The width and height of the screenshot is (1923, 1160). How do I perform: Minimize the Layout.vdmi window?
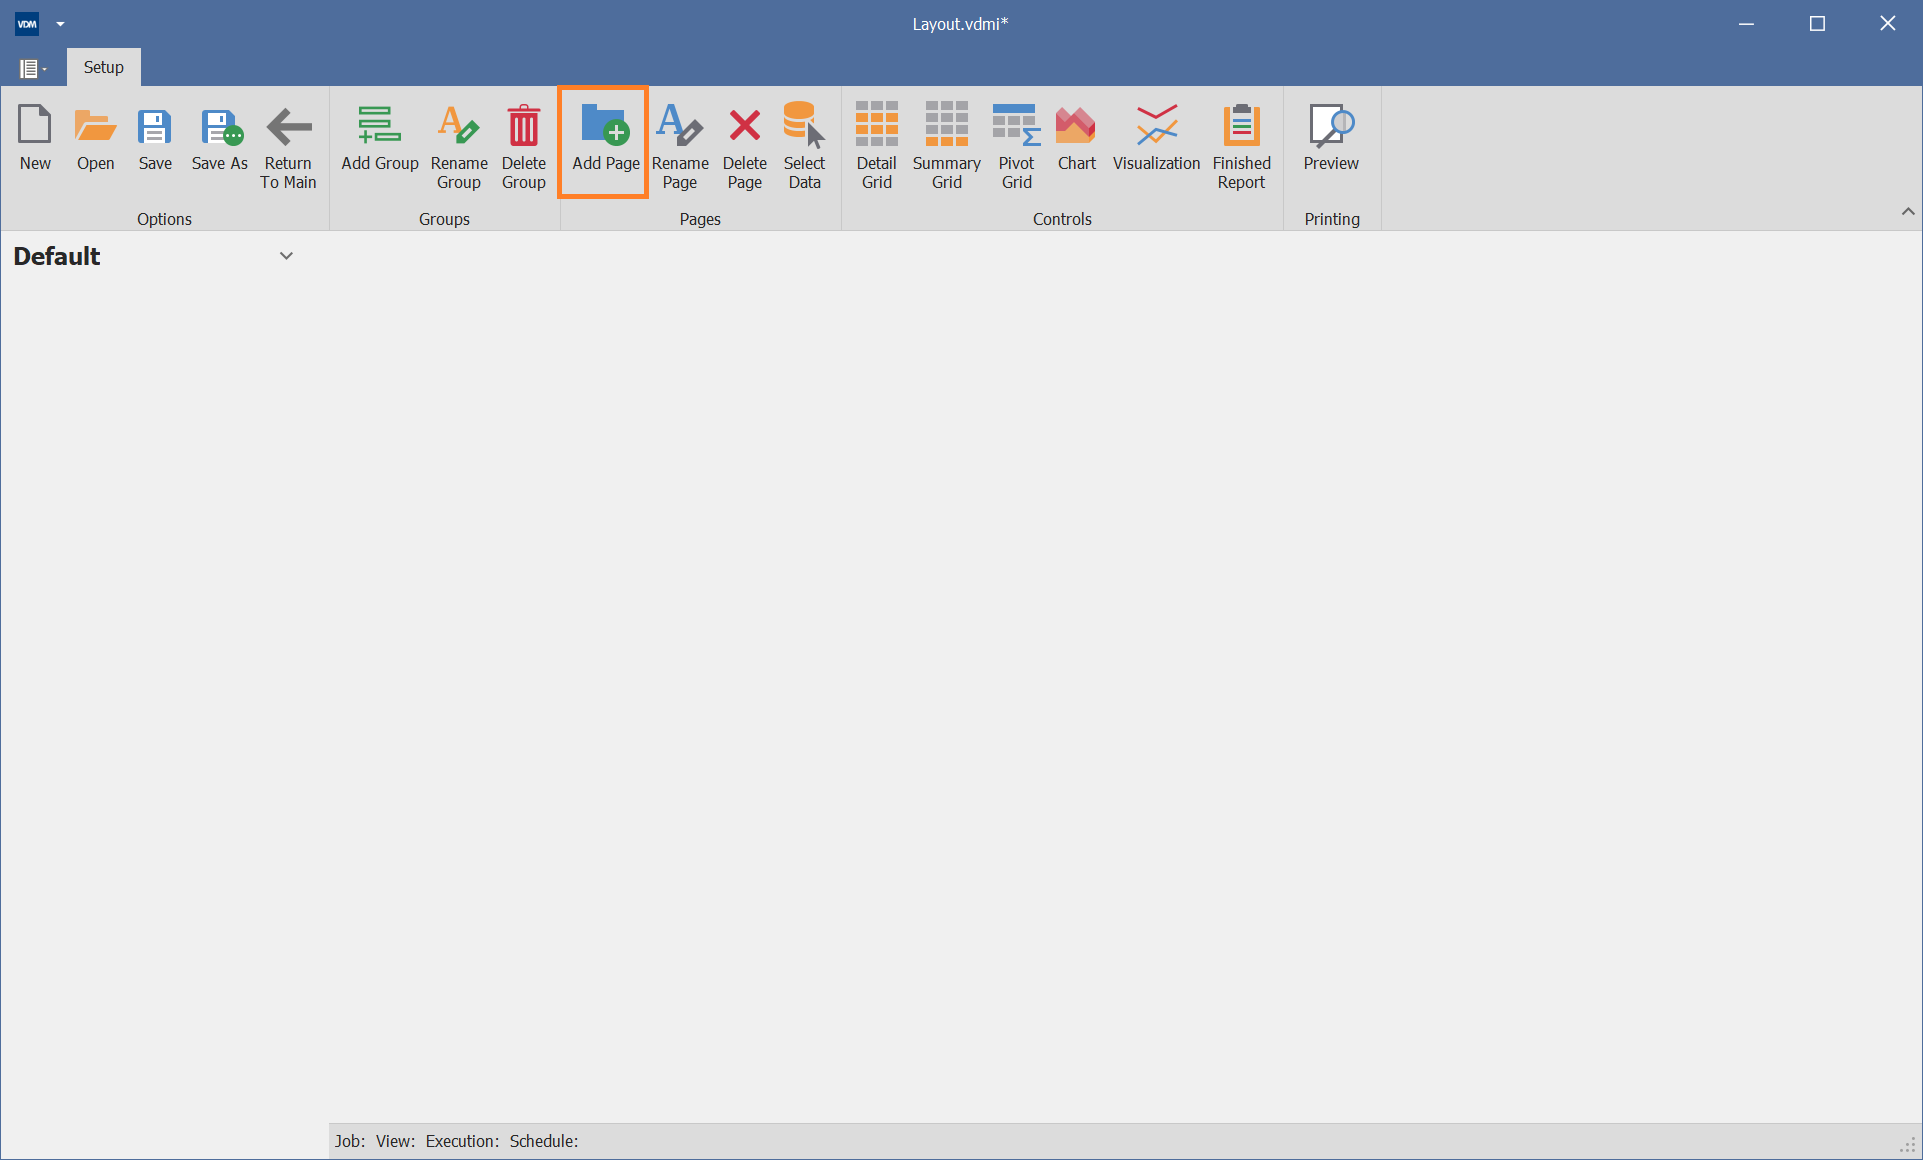(1747, 24)
